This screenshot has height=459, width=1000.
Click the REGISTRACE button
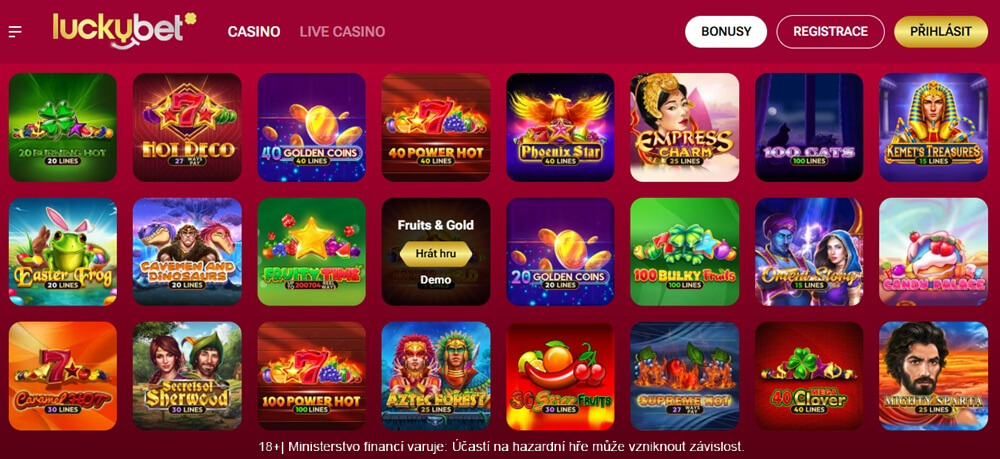830,32
